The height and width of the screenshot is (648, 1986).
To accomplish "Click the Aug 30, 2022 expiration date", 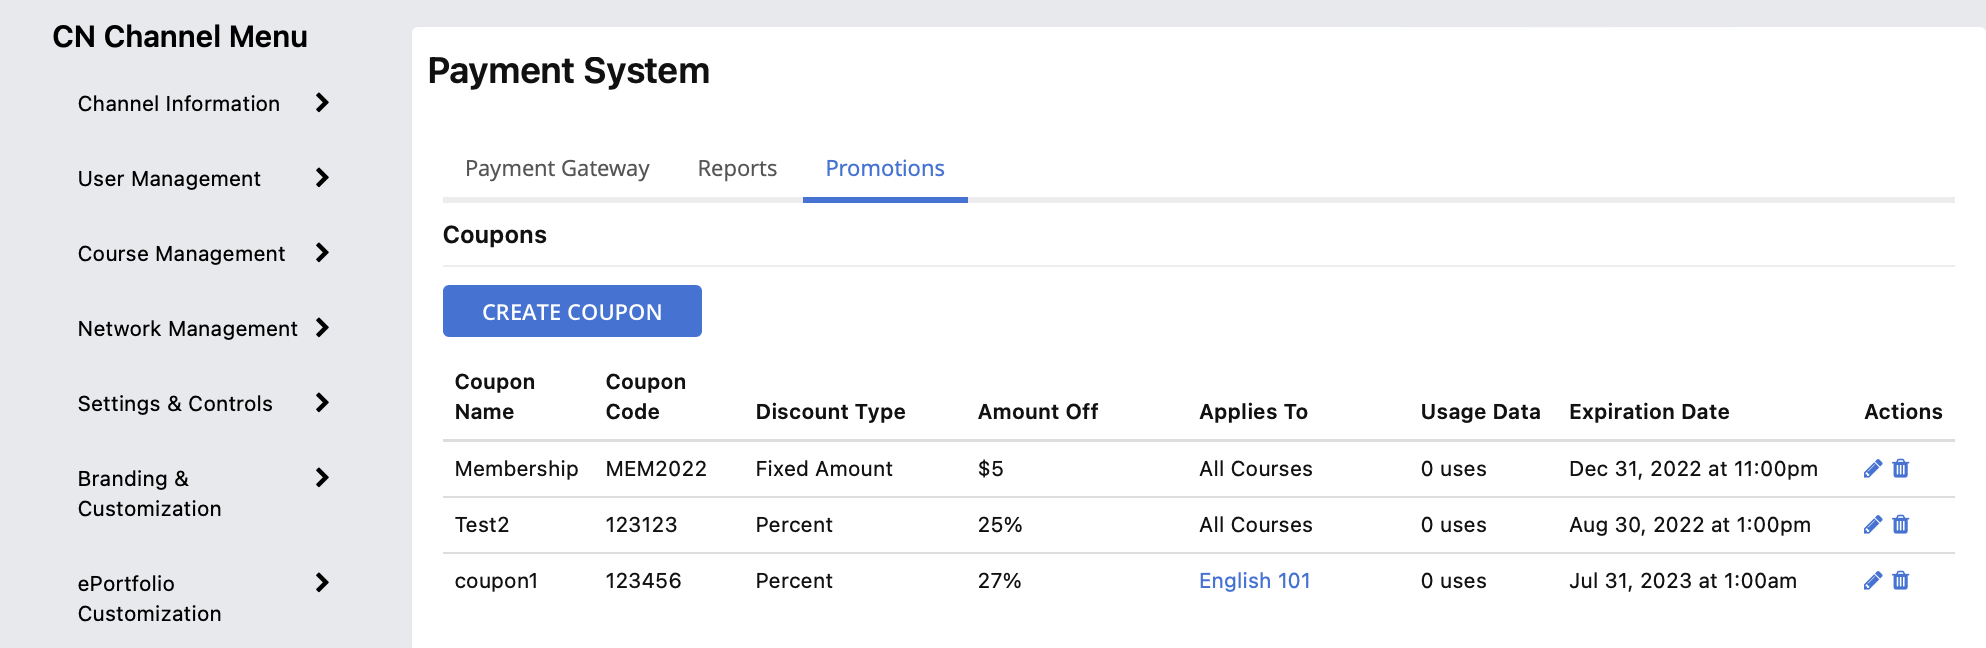I will 1690,525.
